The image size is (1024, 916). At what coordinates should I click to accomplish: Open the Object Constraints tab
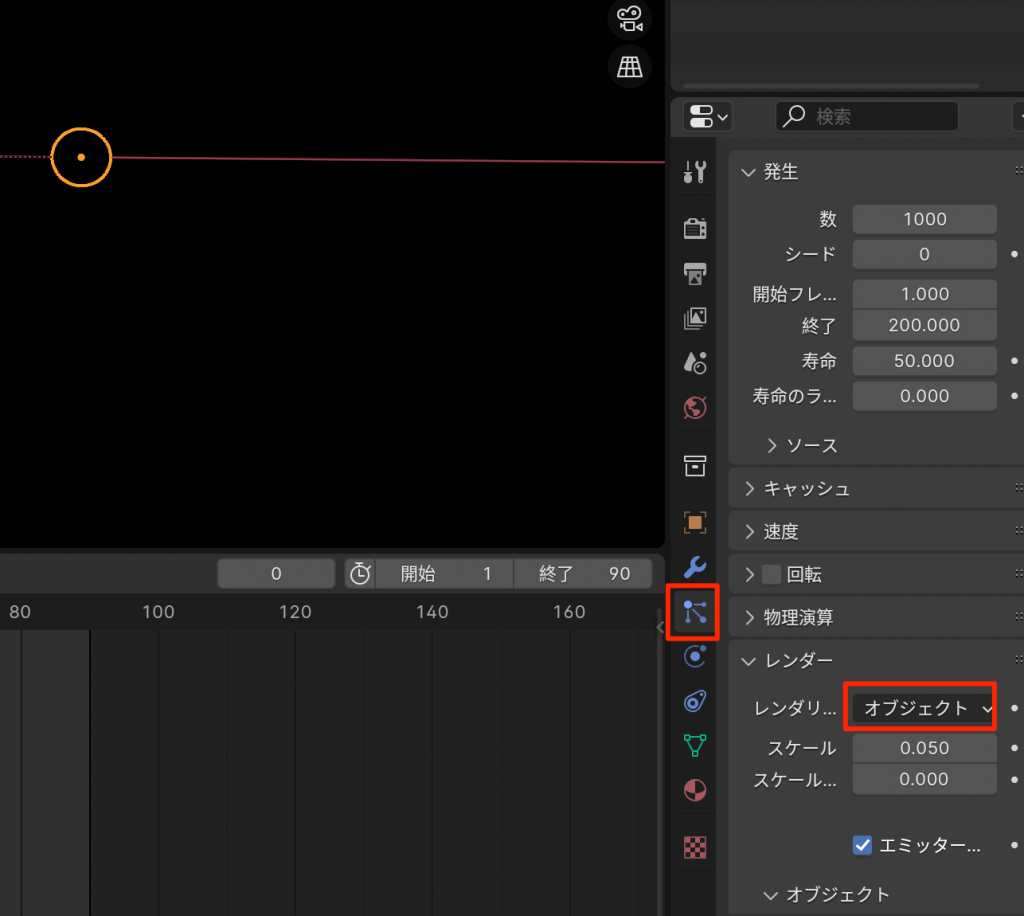[694, 701]
